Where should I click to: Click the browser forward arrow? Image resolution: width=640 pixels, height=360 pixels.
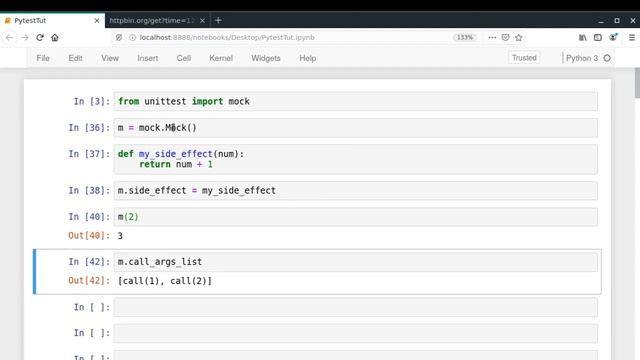pos(25,38)
